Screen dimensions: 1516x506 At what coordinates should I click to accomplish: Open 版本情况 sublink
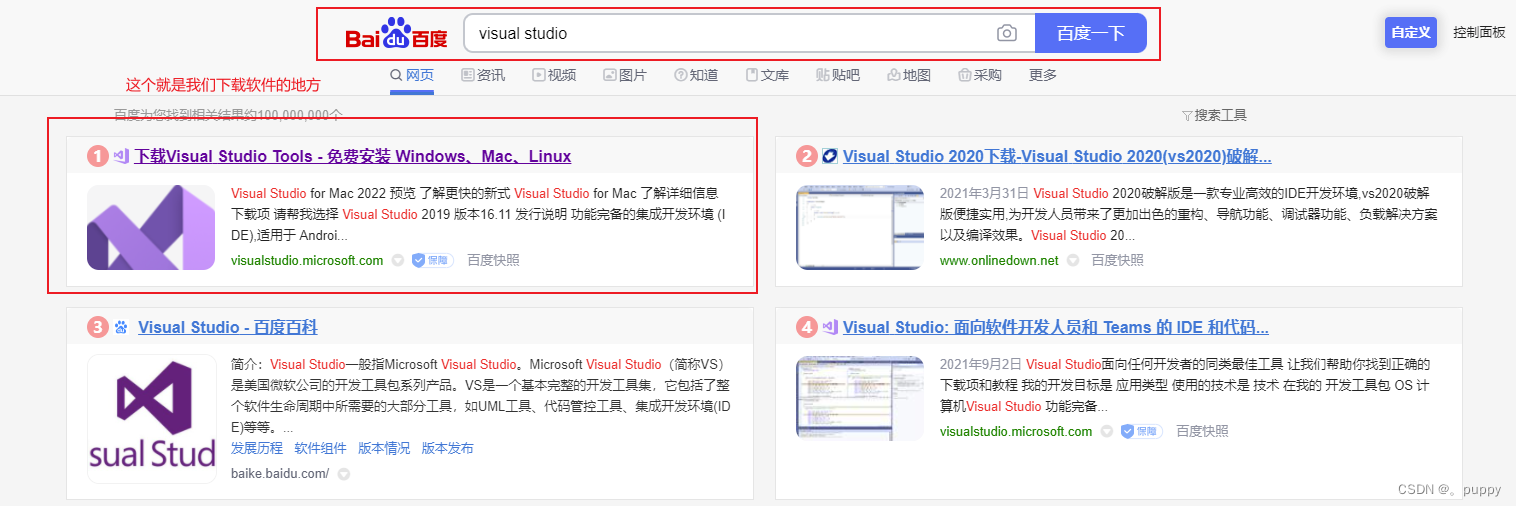384,448
